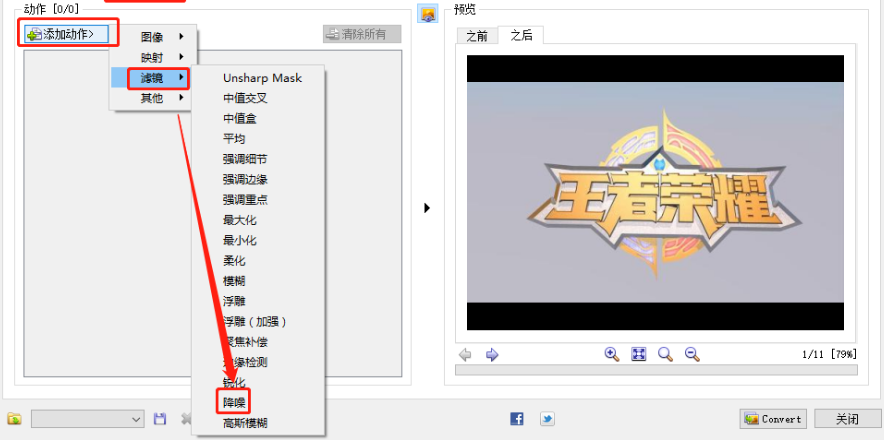Go to previous preview image arrow
The image size is (884, 440).
point(466,355)
